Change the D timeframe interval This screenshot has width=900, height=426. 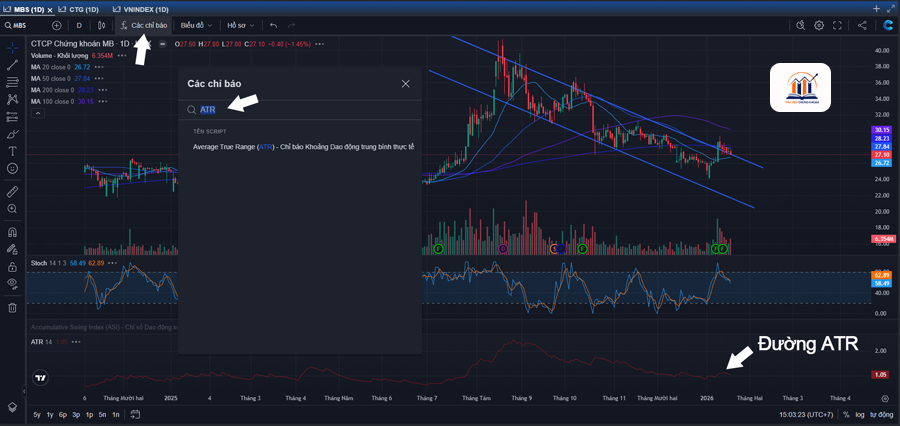tap(79, 25)
